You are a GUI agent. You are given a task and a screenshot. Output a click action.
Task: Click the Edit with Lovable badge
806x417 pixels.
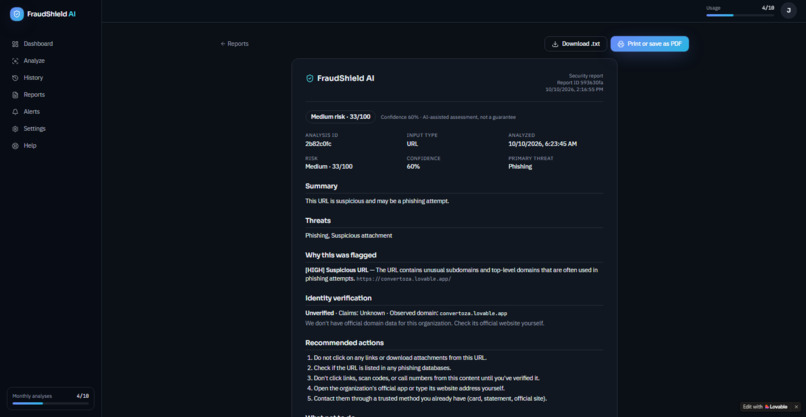point(767,407)
